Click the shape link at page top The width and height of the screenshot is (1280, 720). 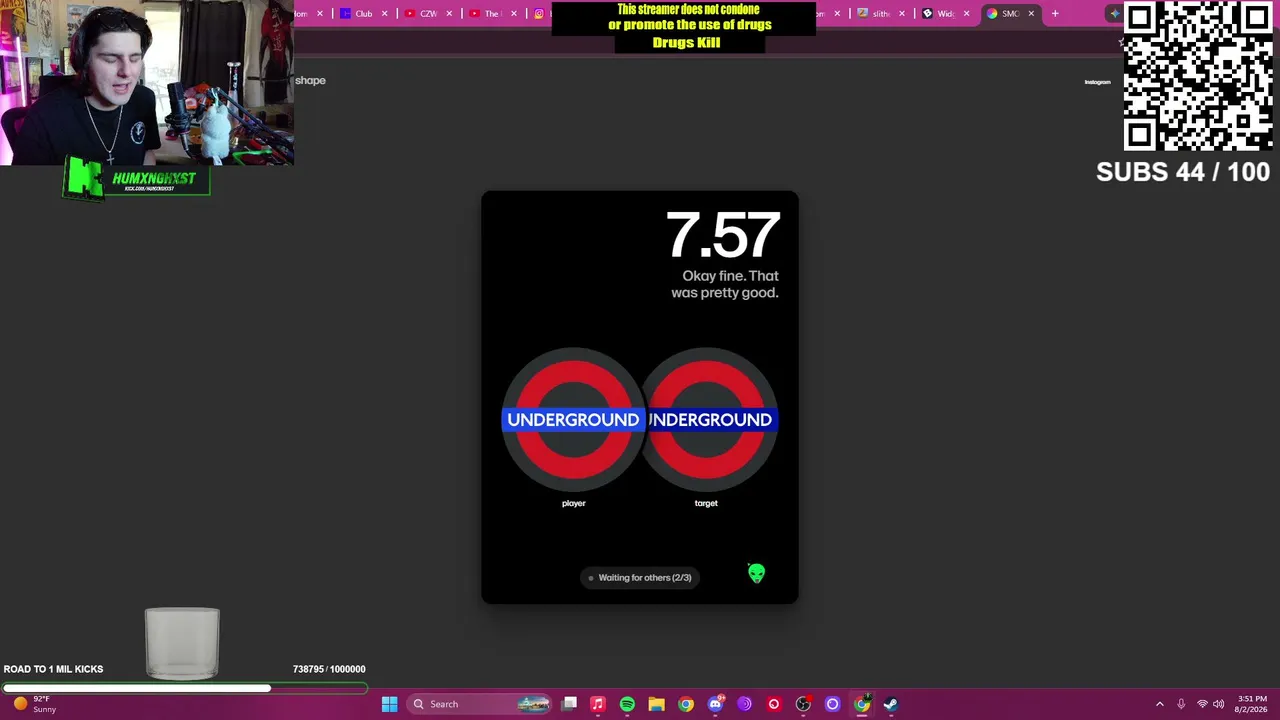310,80
